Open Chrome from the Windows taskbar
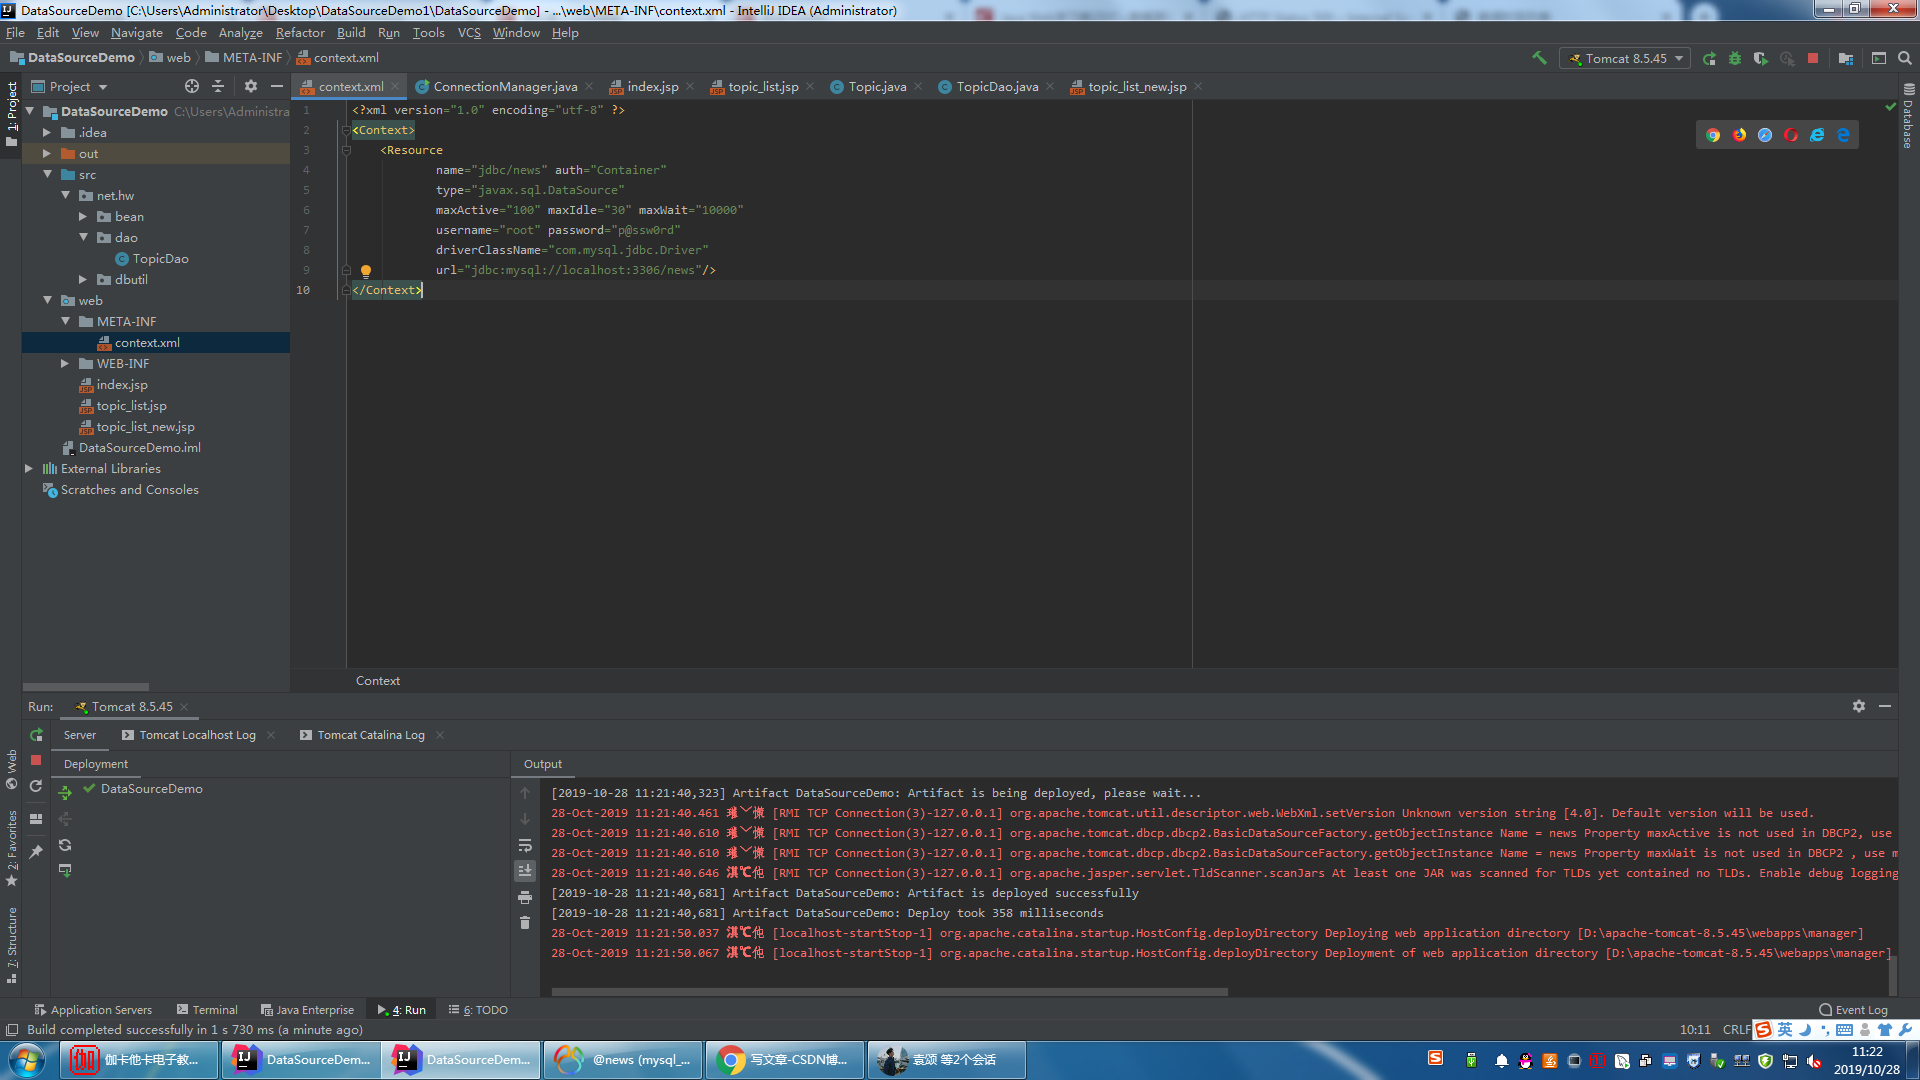 (785, 1060)
